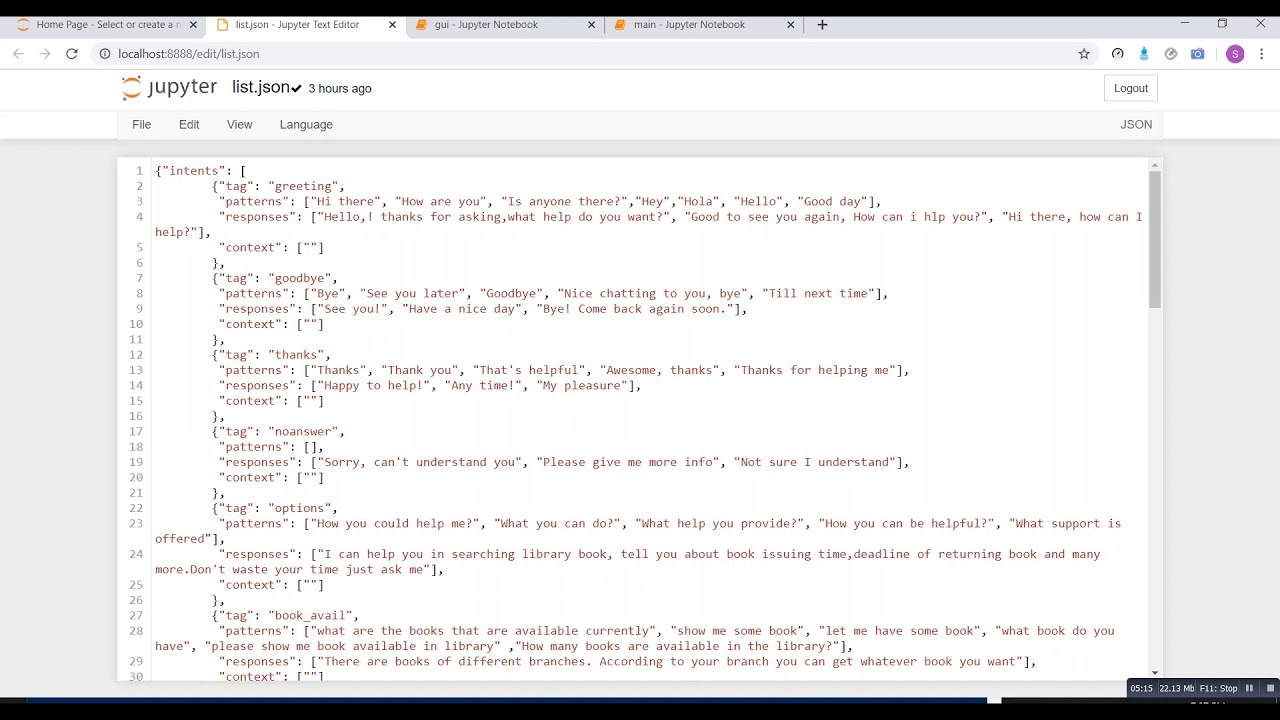Click the "book_avail" tag value
Viewport: 1280px width, 720px height.
pyautogui.click(x=310, y=616)
